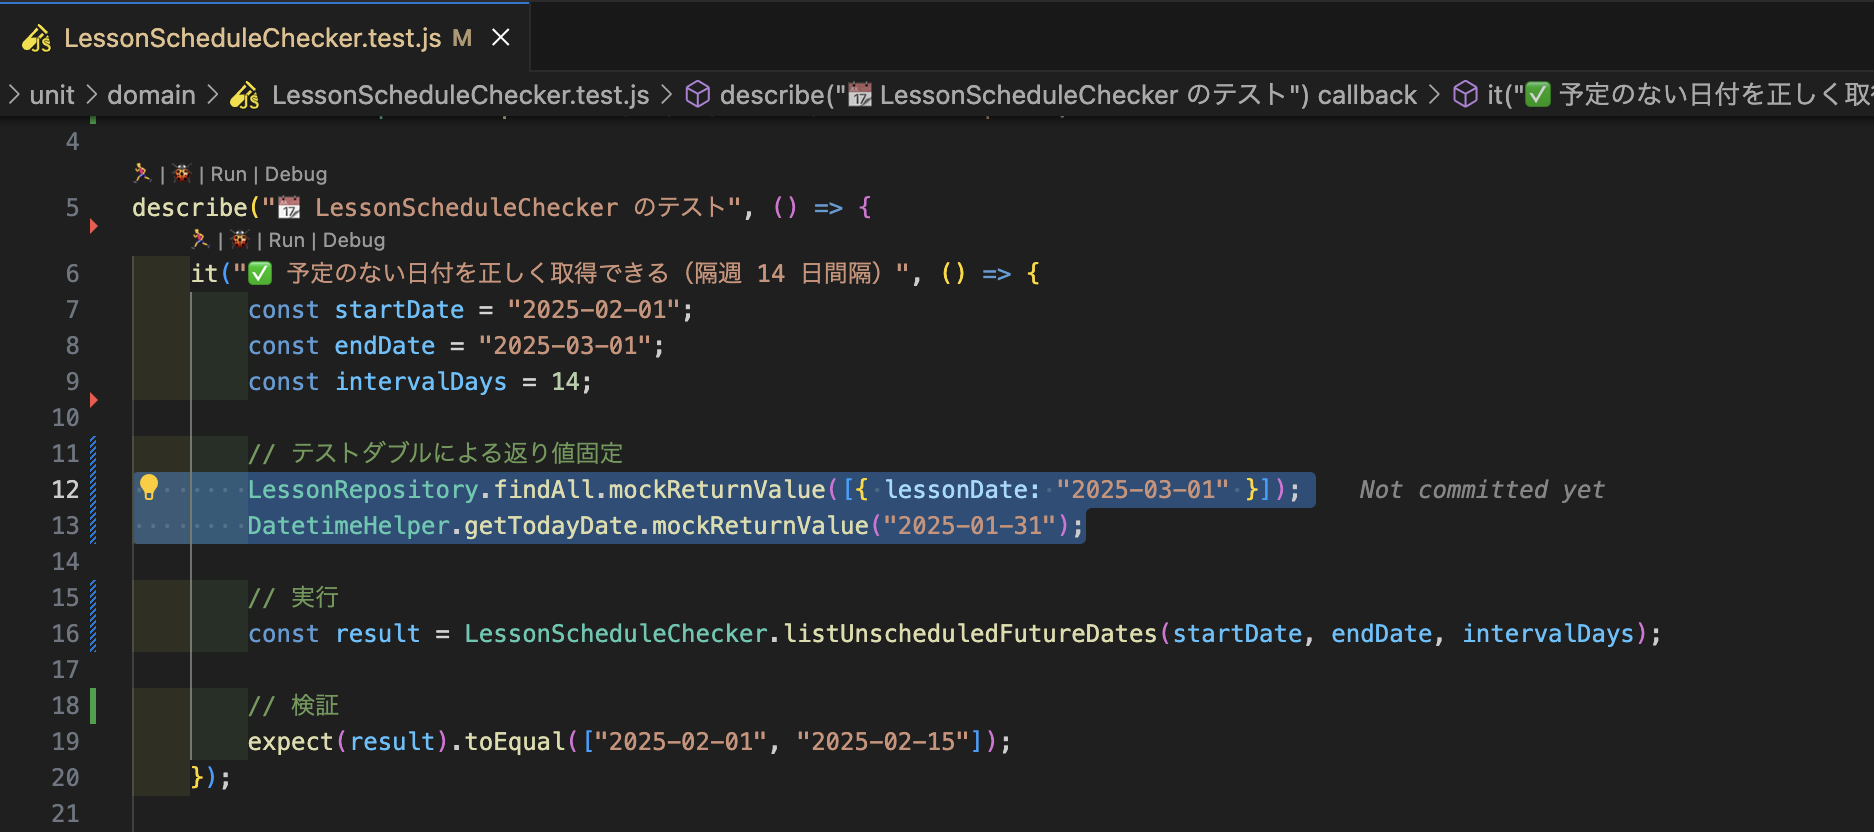Screen dimensions: 1874x832
Task: Click the string "2025-02-01" on line 7
Action: pyautogui.click(x=594, y=310)
